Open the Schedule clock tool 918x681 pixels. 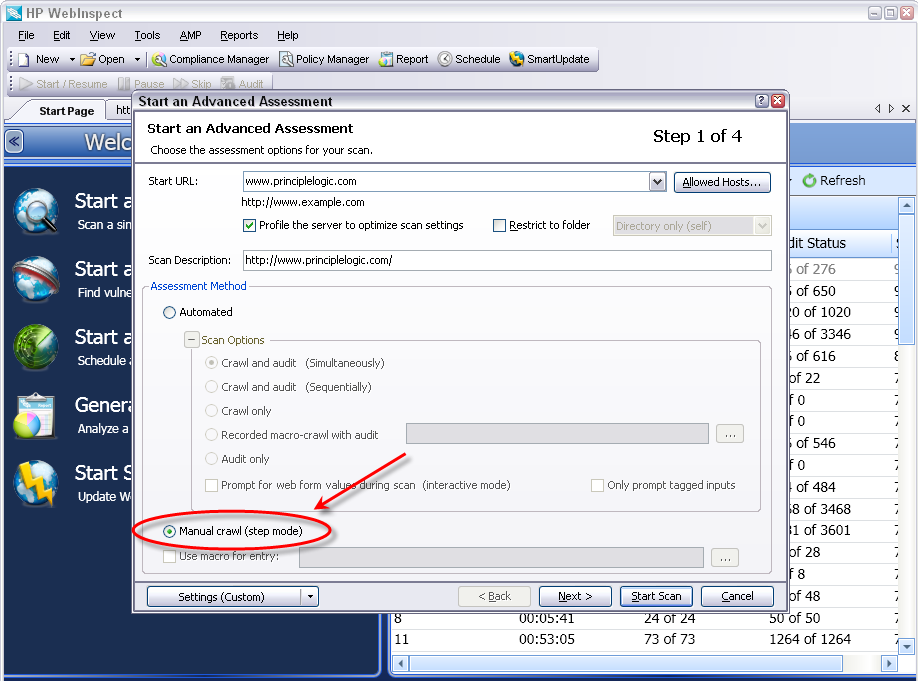(x=445, y=59)
